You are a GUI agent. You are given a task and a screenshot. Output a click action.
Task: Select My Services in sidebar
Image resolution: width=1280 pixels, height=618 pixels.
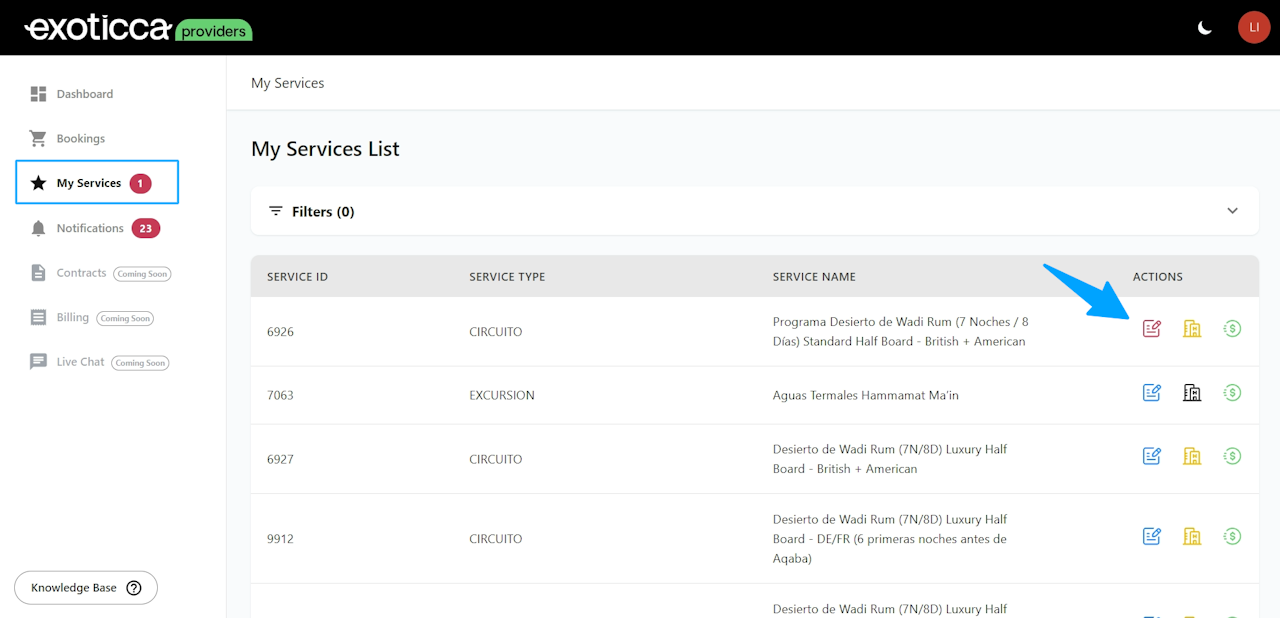(x=97, y=182)
